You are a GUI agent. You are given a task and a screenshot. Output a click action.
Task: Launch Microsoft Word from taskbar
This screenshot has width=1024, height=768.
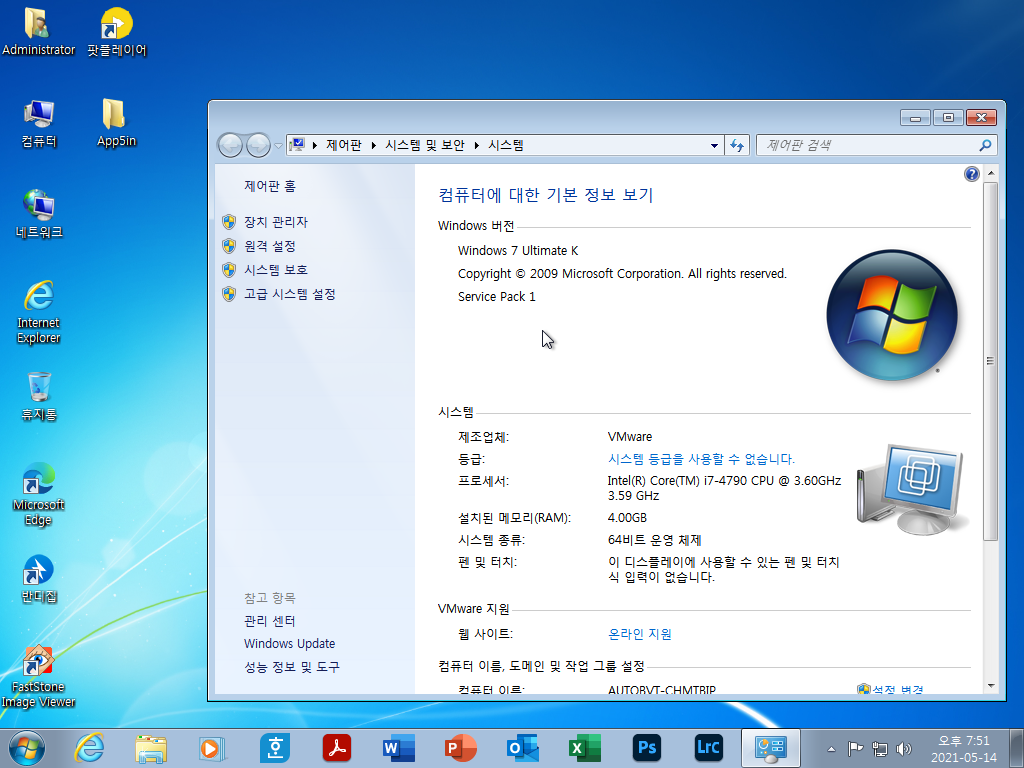click(x=398, y=748)
